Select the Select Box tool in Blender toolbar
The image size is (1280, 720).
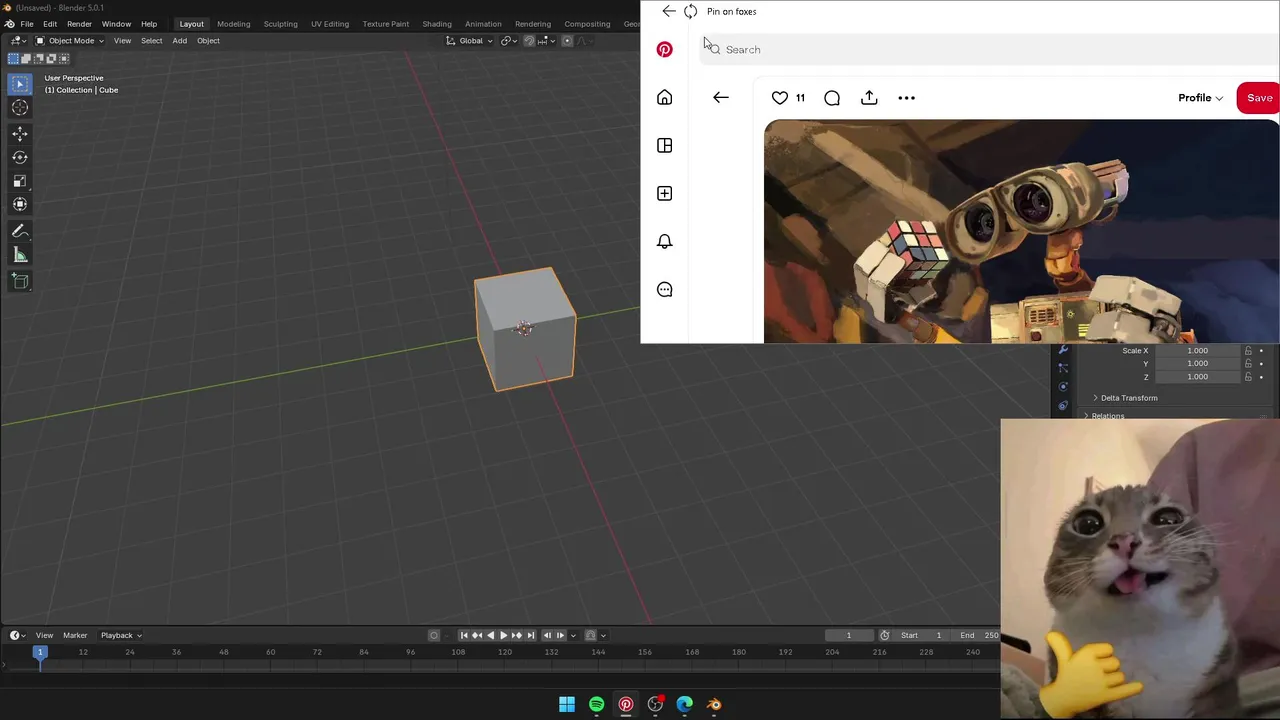(x=20, y=84)
